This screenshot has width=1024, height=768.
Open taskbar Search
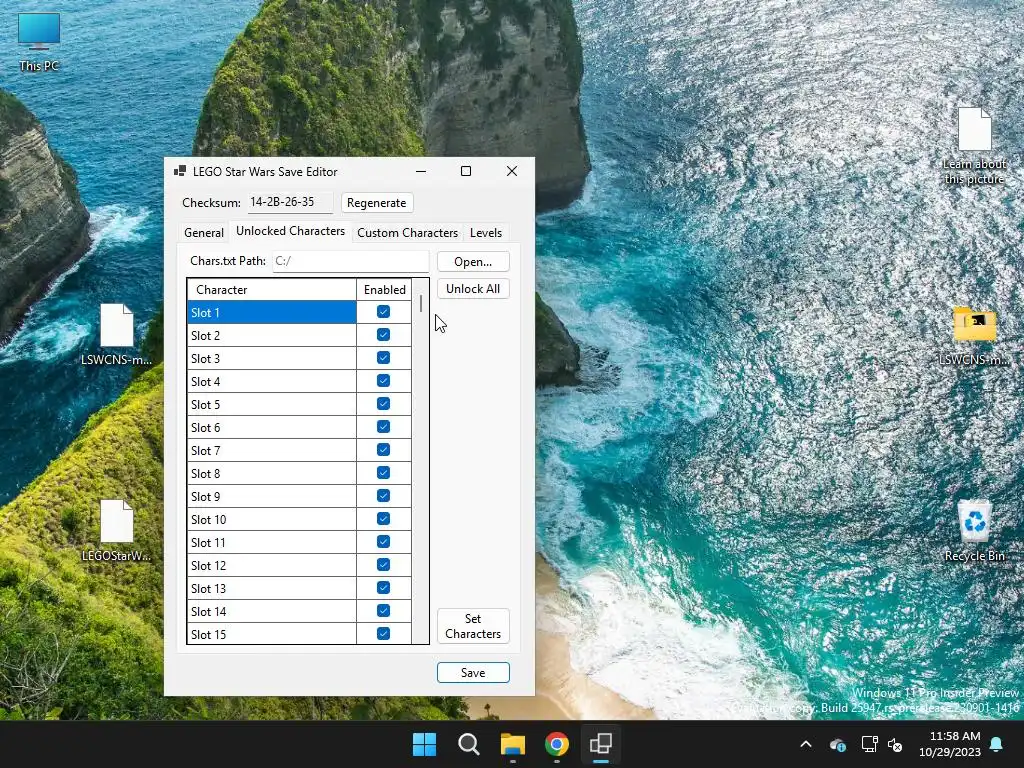click(x=468, y=744)
